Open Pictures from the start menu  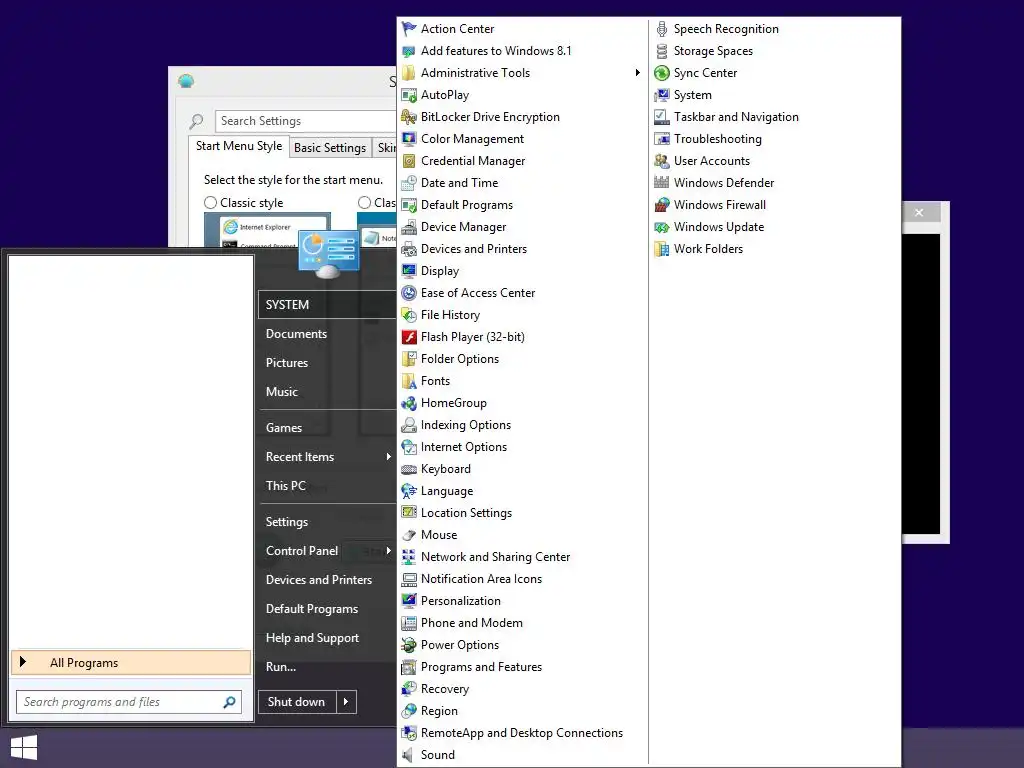[287, 362]
